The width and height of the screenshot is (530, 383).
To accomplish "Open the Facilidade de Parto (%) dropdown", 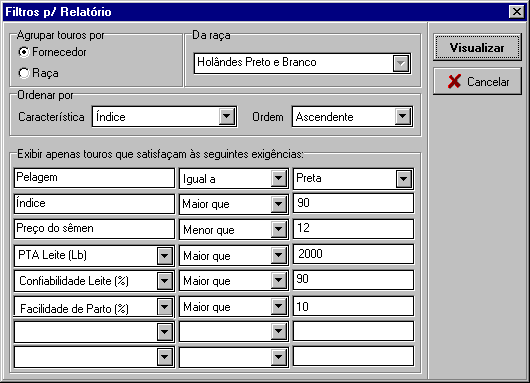I will pyautogui.click(x=165, y=307).
